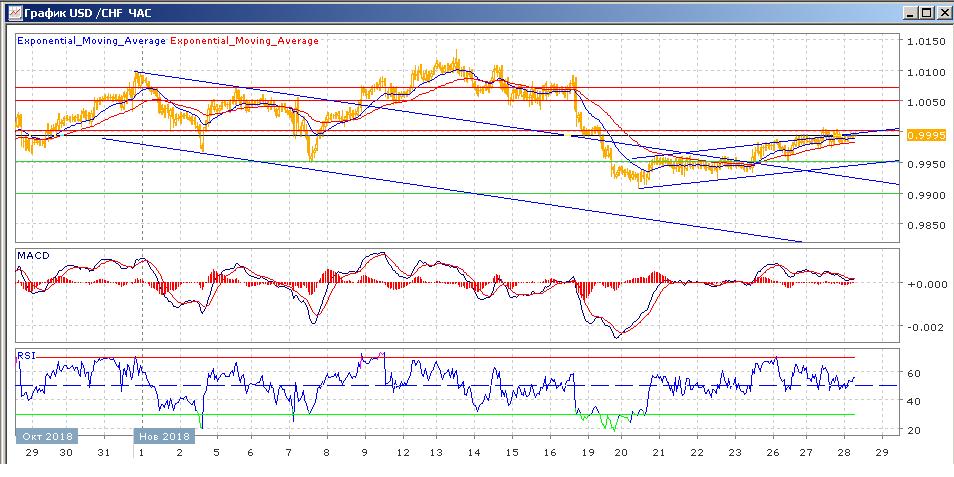Click date 13 on time axis
954x477 pixels.
pos(438,453)
